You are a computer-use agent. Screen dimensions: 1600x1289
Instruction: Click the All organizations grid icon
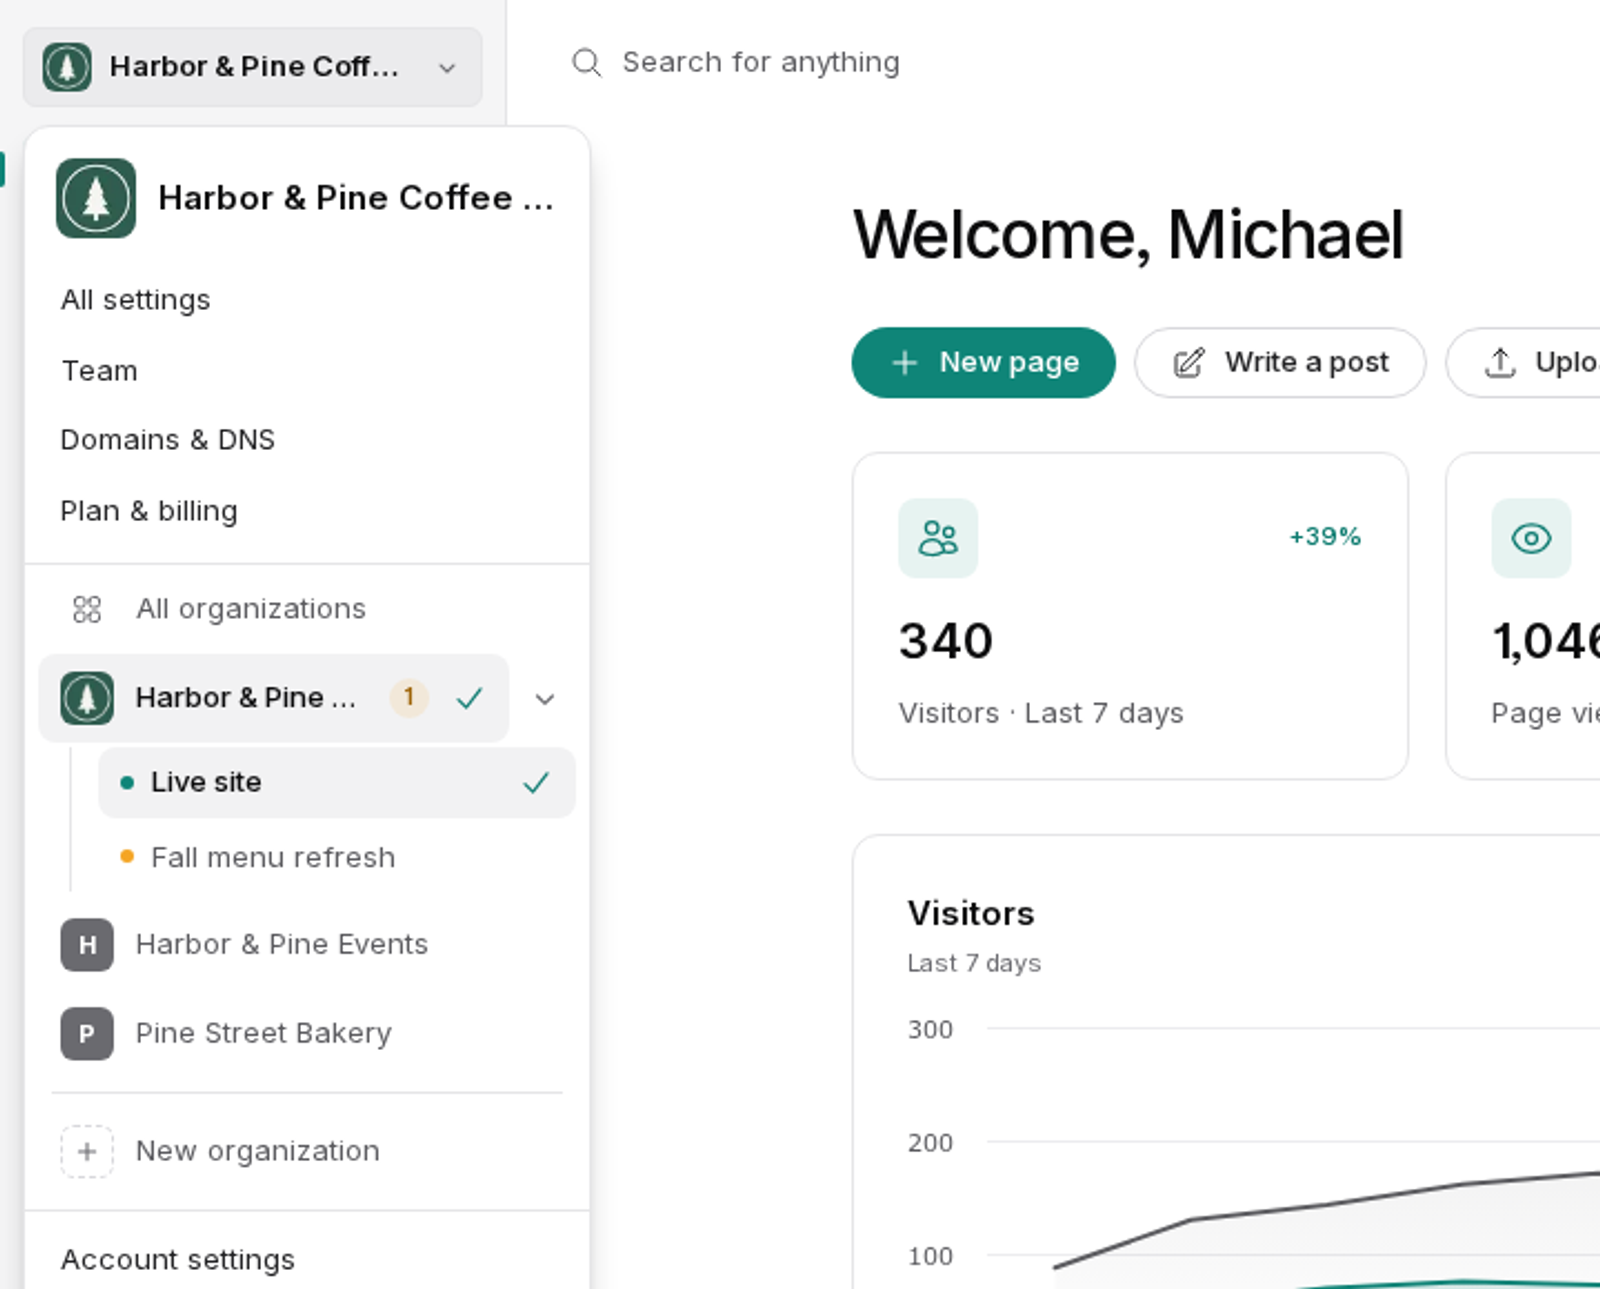(x=87, y=609)
